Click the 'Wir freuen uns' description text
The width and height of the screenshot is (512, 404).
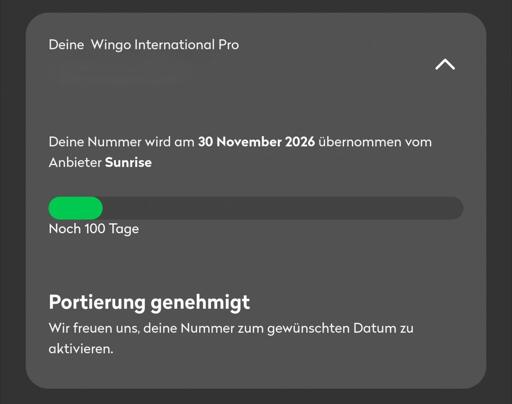(231, 339)
